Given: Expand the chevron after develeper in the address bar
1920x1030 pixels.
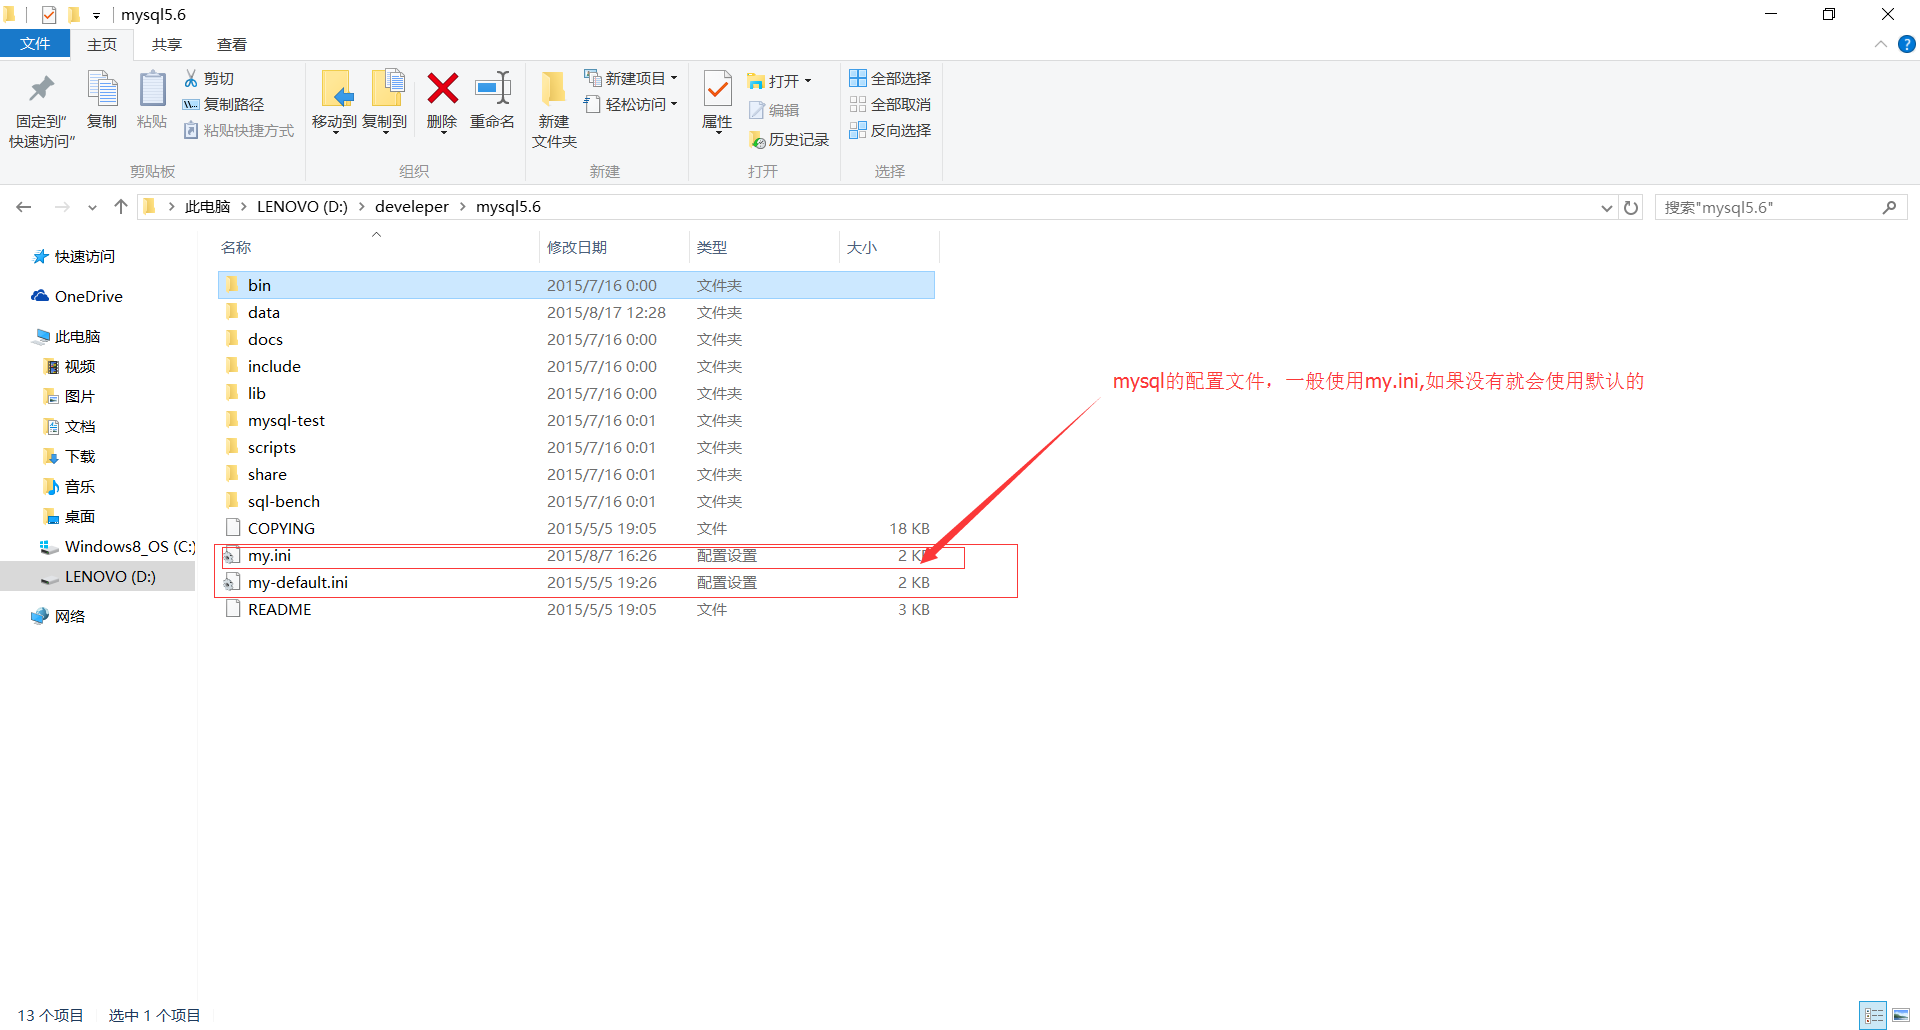Looking at the screenshot, I should point(462,207).
